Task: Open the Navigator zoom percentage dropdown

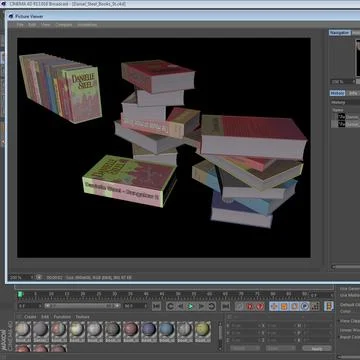Action: coord(343,82)
